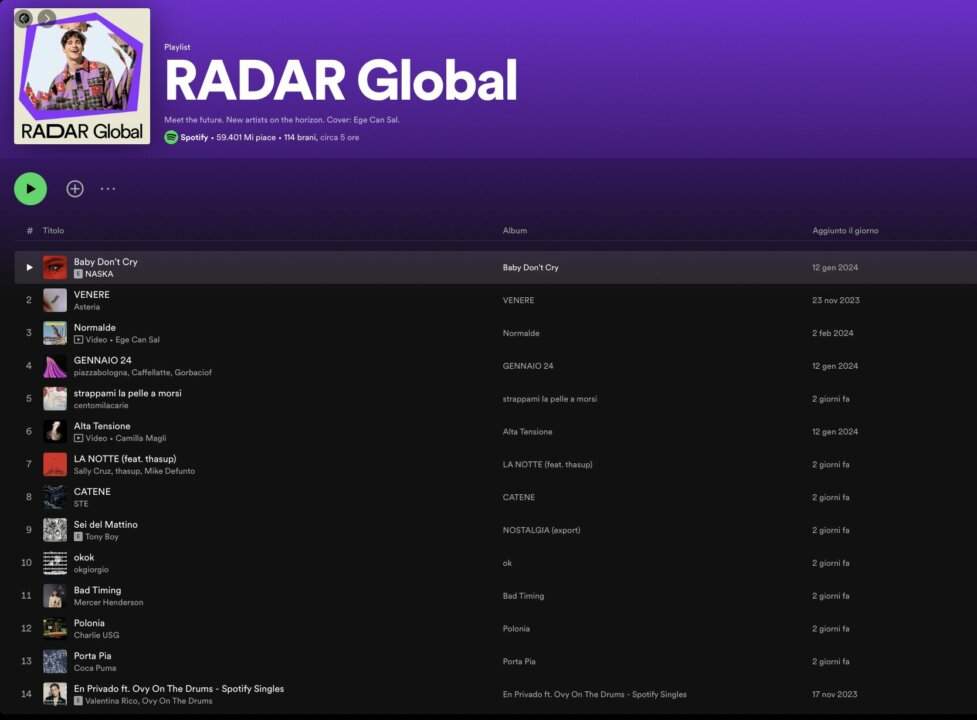Toggle sort order on "Aggiunto il giorno"
This screenshot has height=720, width=977.
pyautogui.click(x=846, y=230)
